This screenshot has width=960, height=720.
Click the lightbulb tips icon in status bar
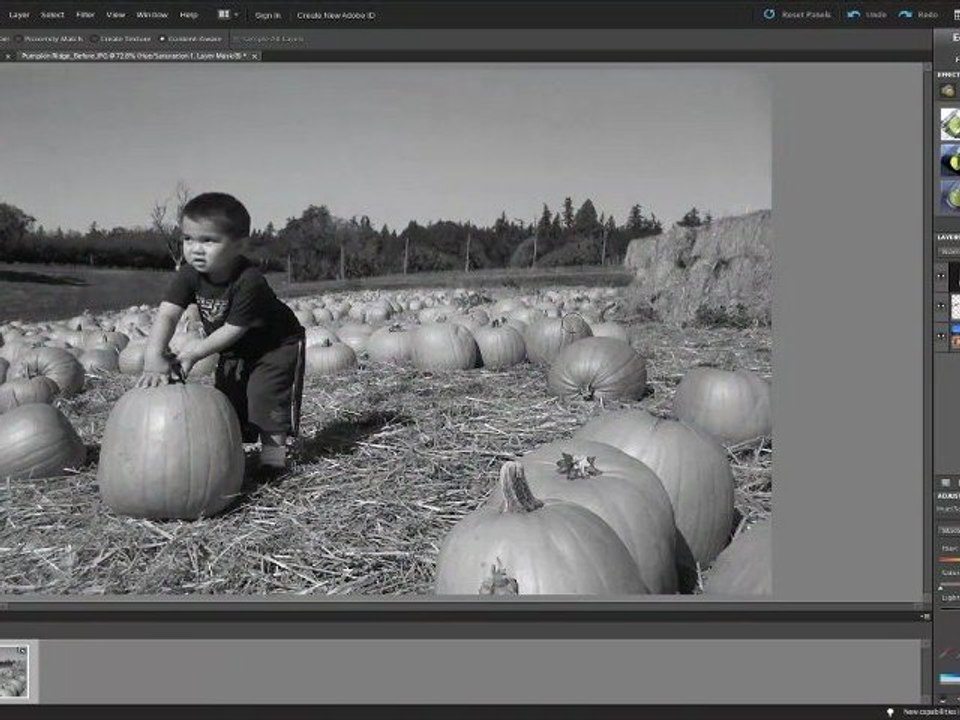point(890,712)
